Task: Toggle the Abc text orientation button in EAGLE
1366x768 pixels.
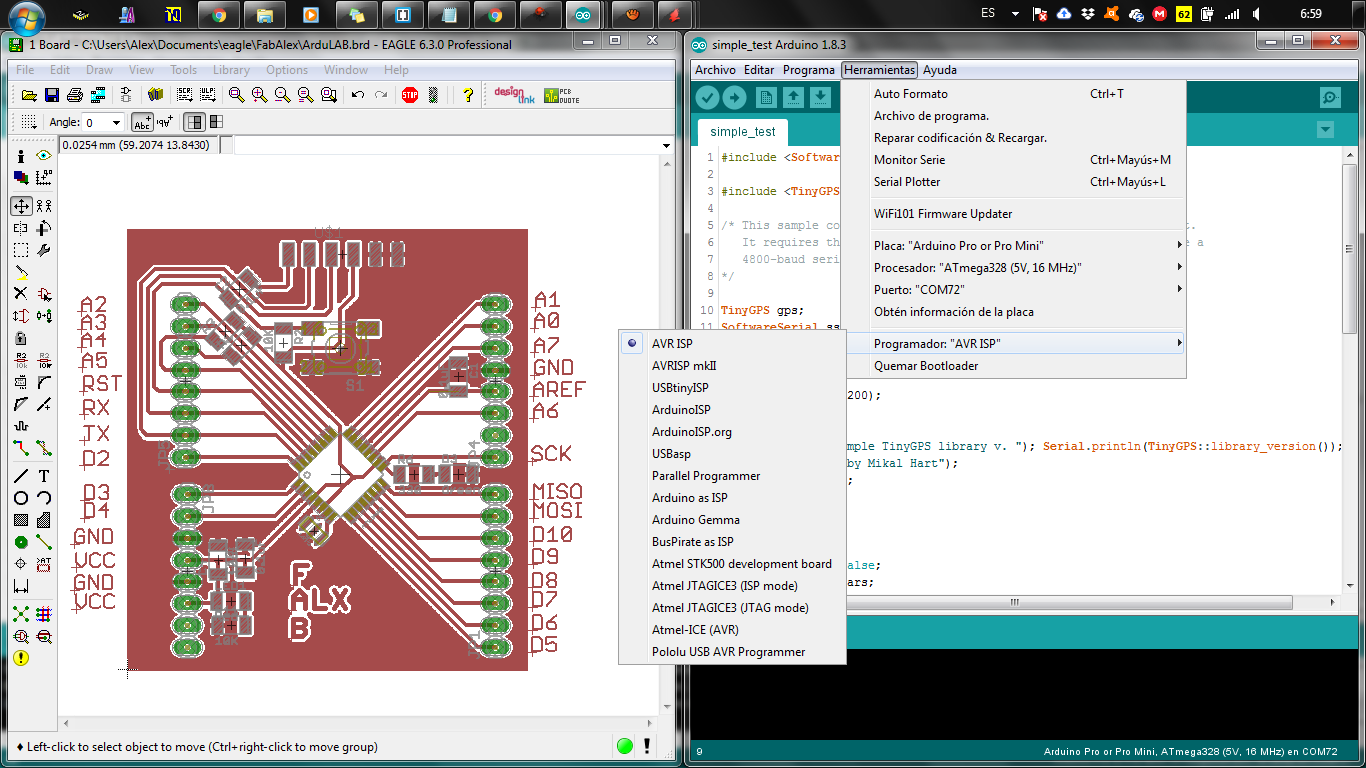Action: pyautogui.click(x=142, y=122)
